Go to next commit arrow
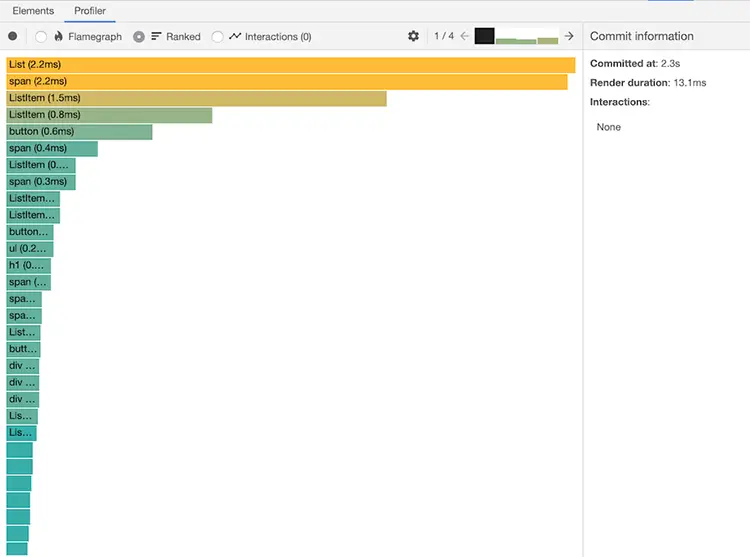The width and height of the screenshot is (750, 557). pyautogui.click(x=569, y=36)
